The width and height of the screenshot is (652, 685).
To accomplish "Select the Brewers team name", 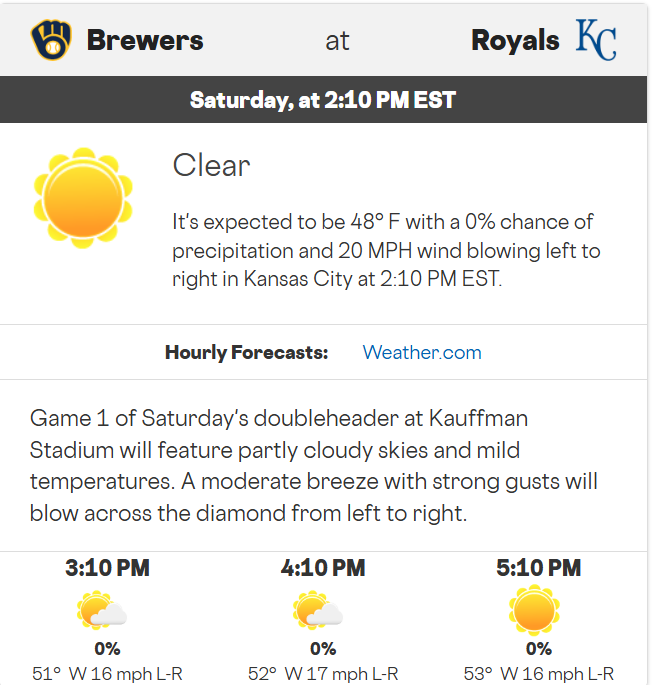I will pyautogui.click(x=145, y=41).
